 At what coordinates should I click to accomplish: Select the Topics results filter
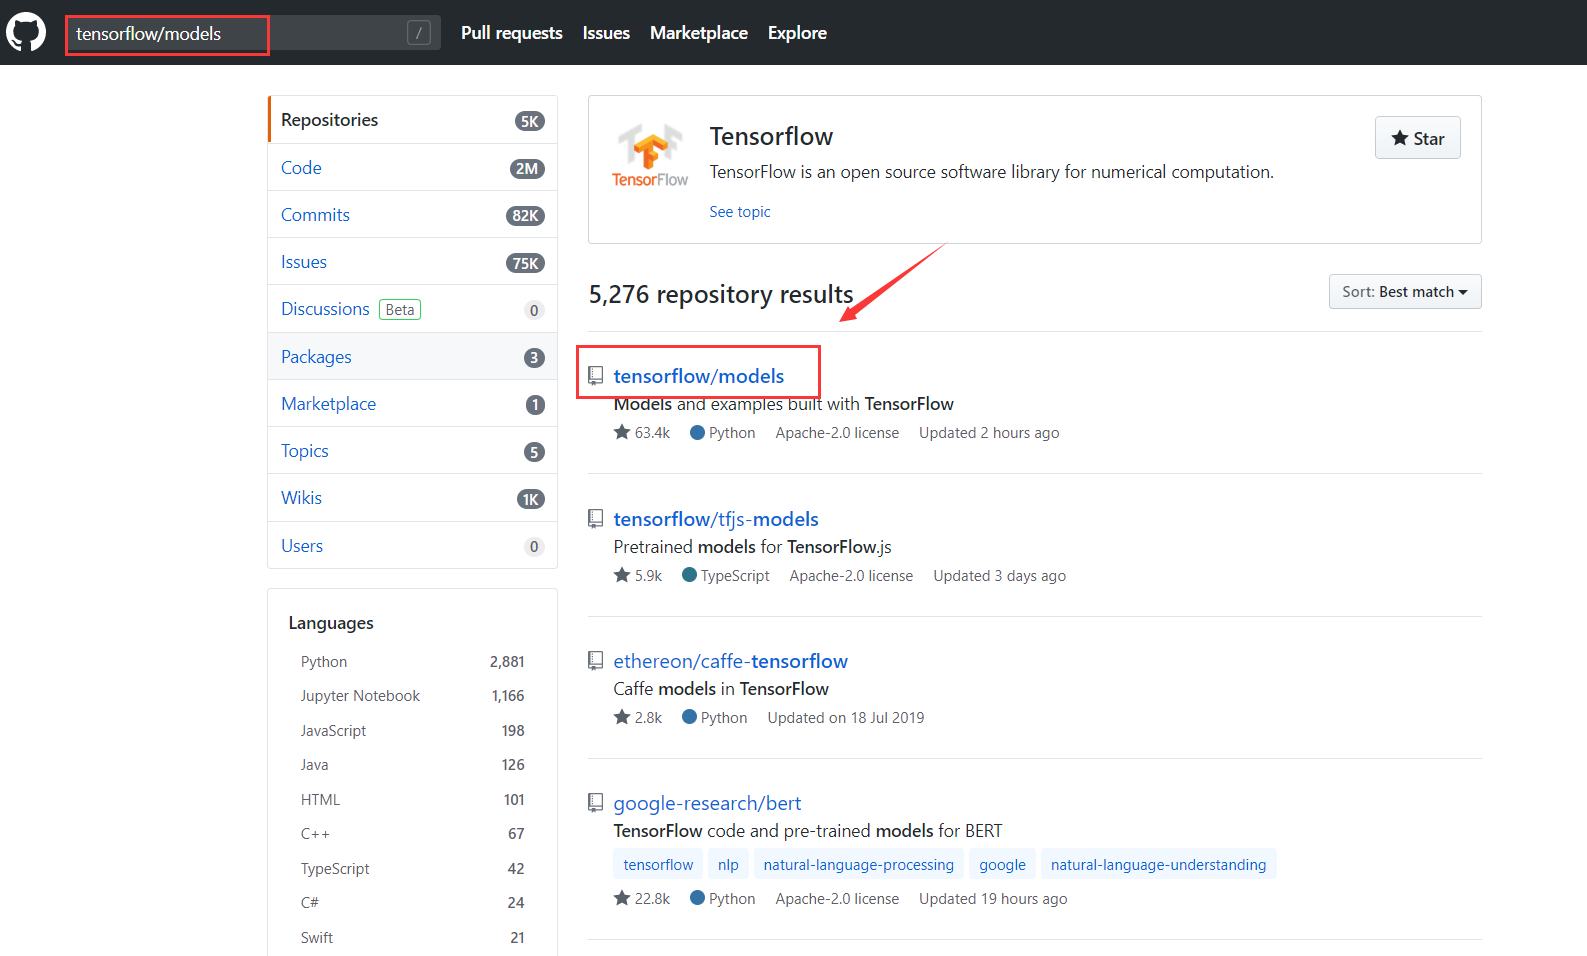412,451
